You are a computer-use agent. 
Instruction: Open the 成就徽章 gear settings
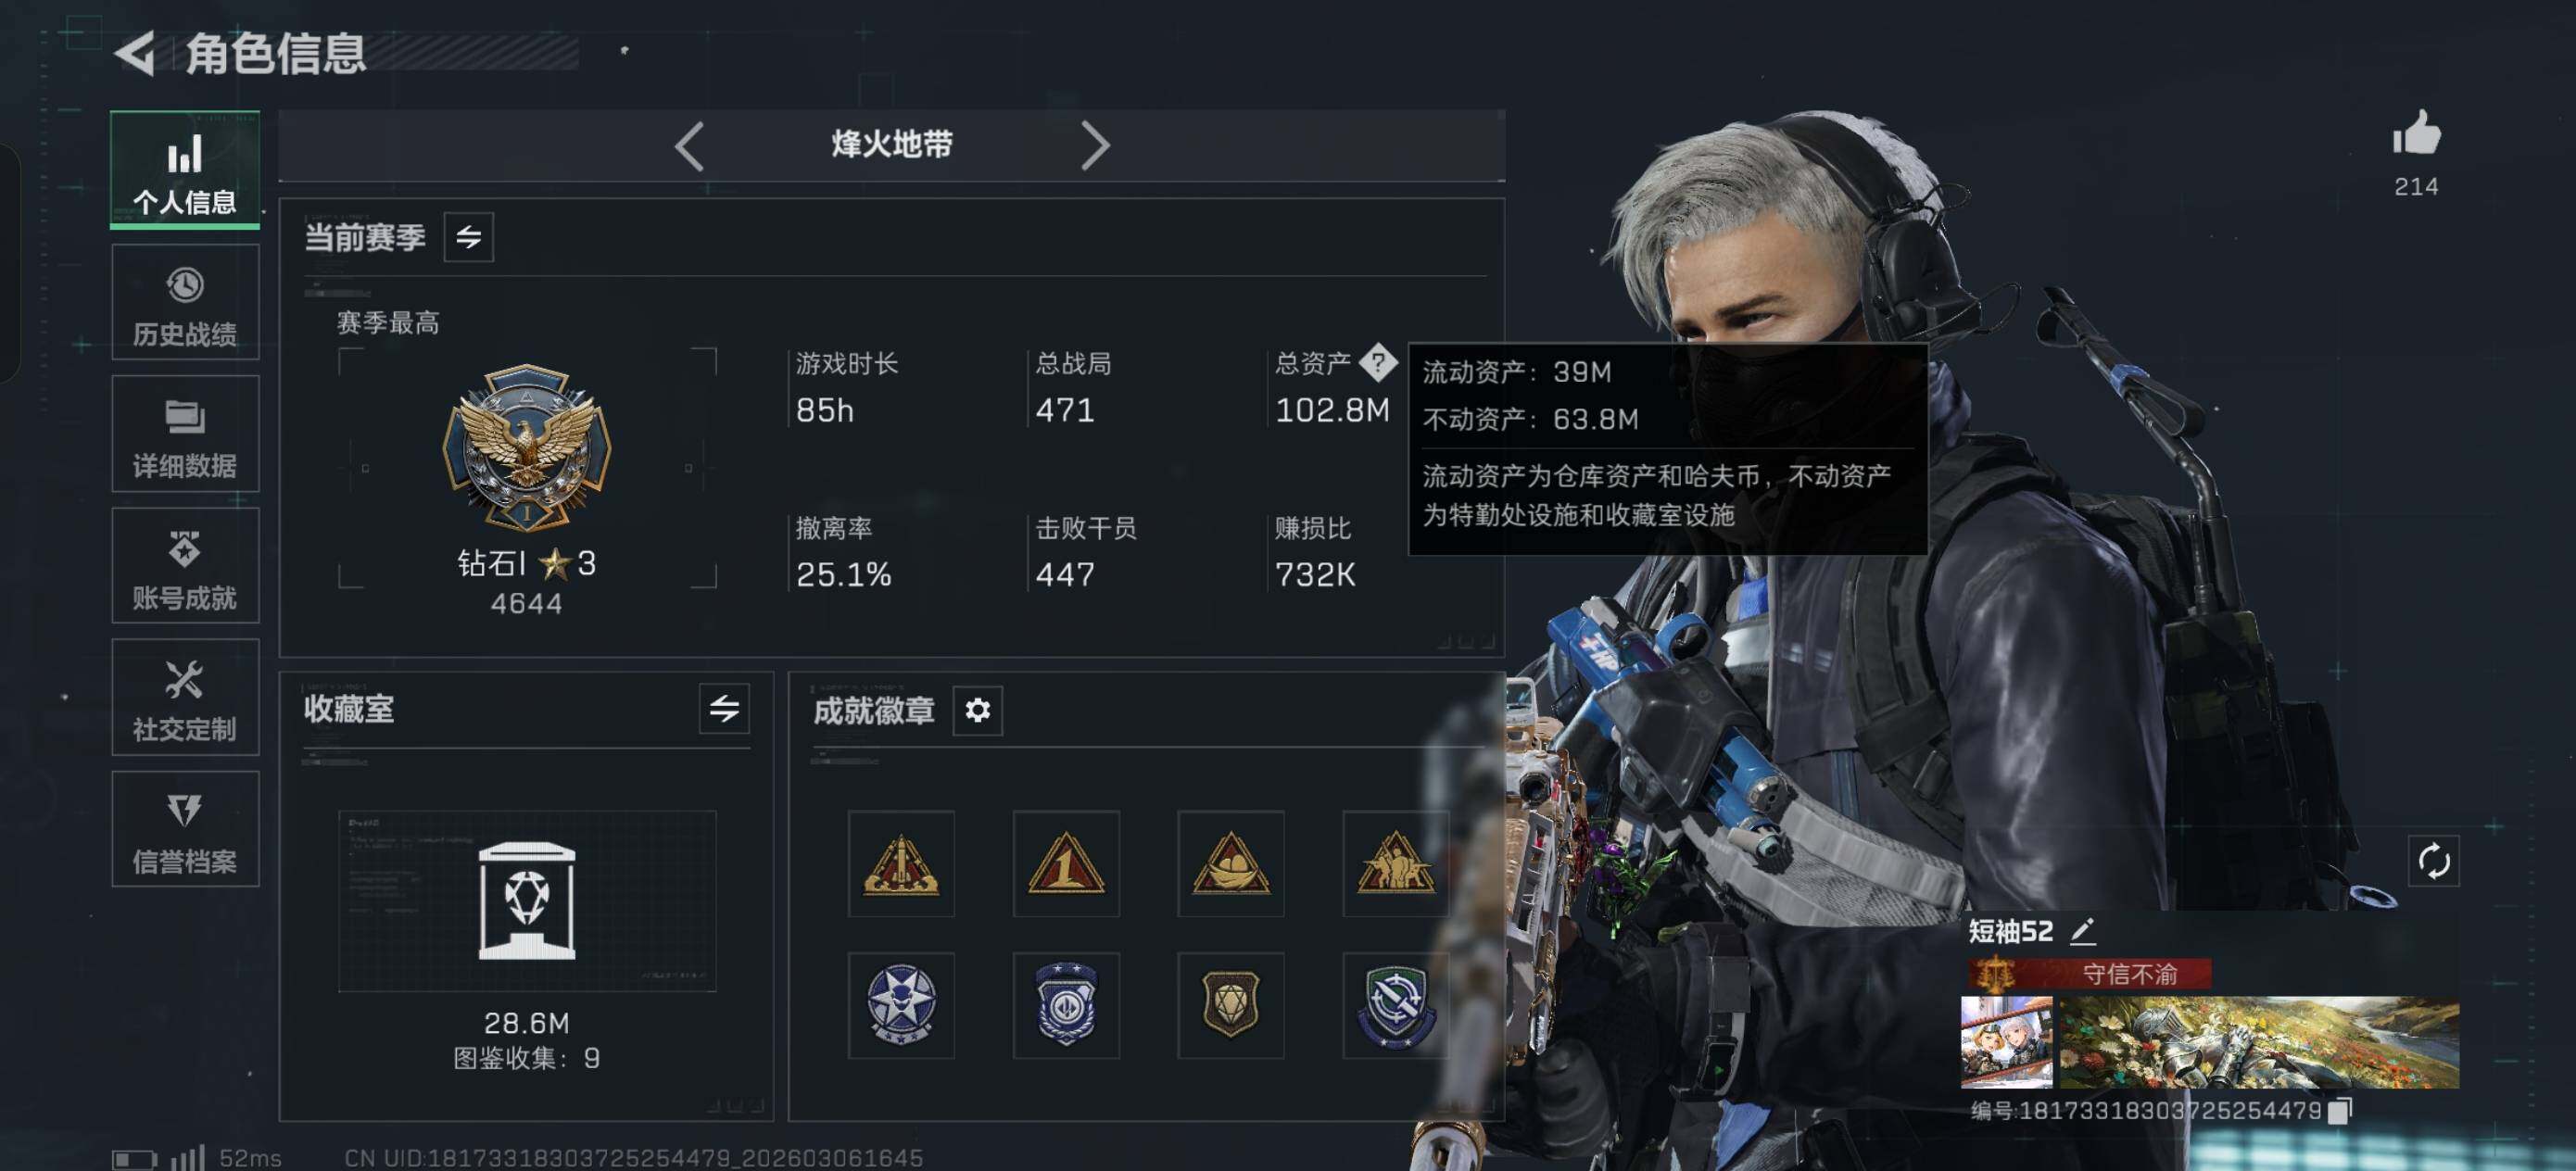pos(977,710)
